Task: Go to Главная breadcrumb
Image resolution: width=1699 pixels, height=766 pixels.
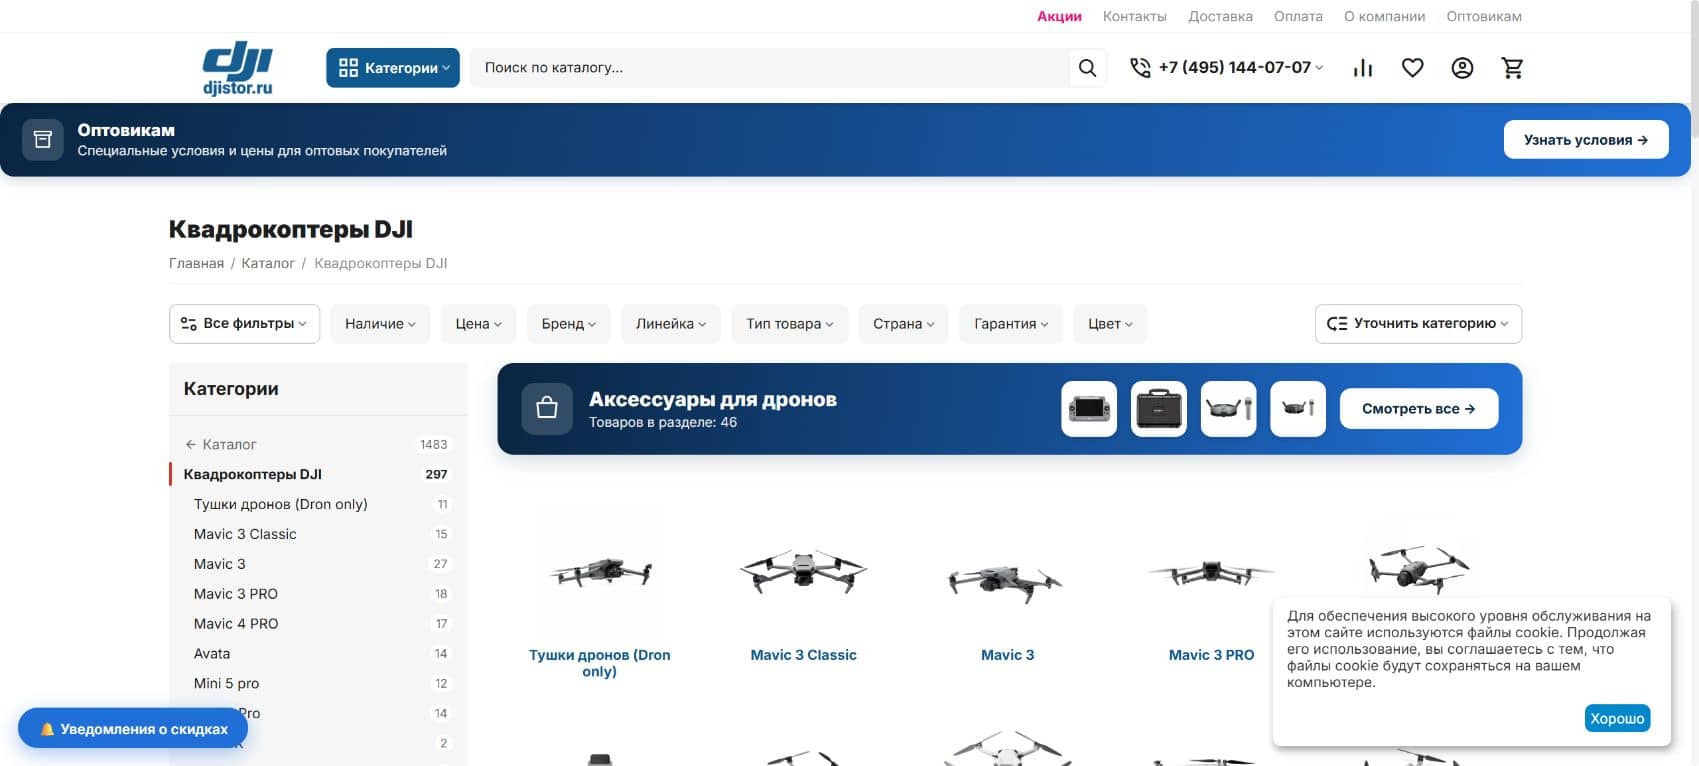Action: [196, 263]
